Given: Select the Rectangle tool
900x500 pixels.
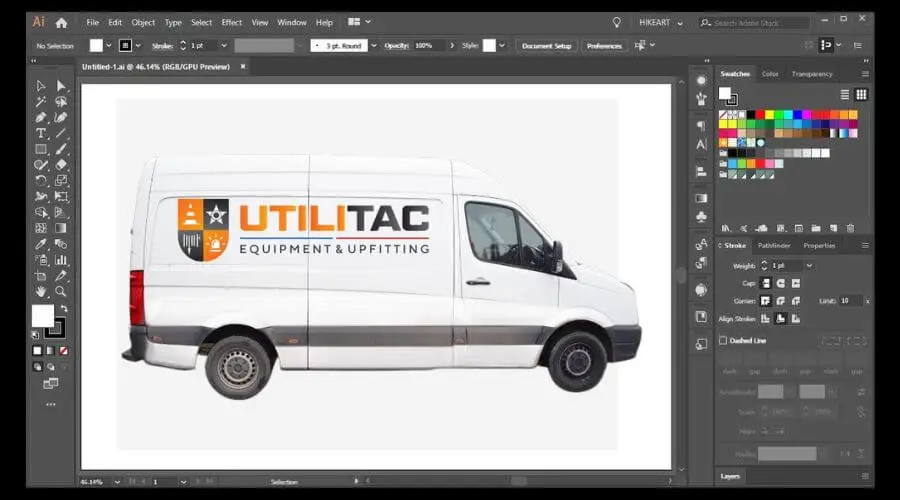Looking at the screenshot, I should pos(41,149).
